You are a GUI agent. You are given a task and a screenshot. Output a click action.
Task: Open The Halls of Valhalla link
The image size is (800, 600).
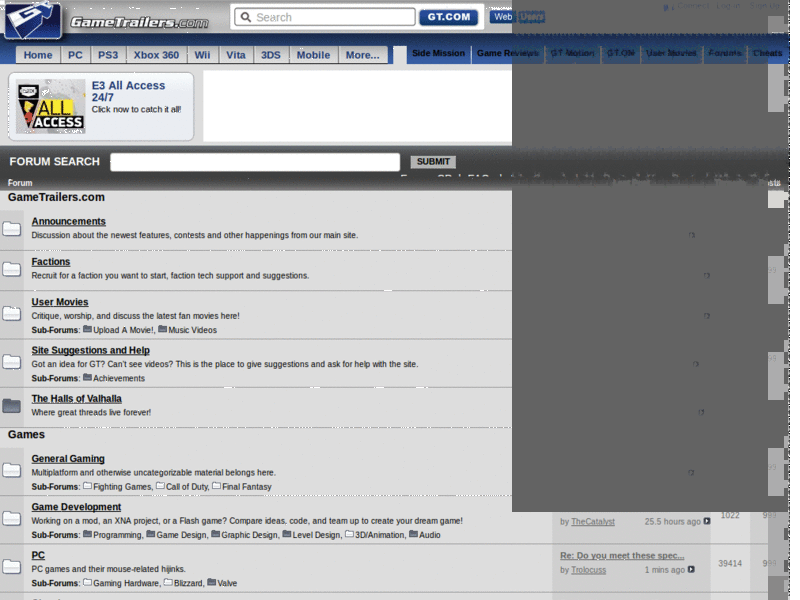(77, 399)
